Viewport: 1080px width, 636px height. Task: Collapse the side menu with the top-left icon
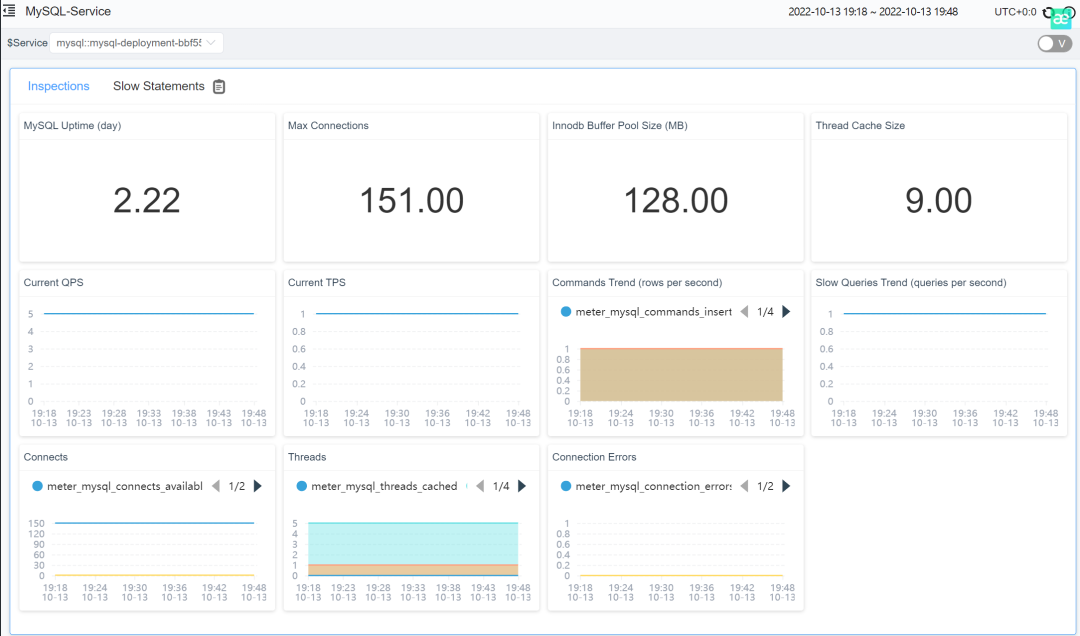(x=9, y=11)
